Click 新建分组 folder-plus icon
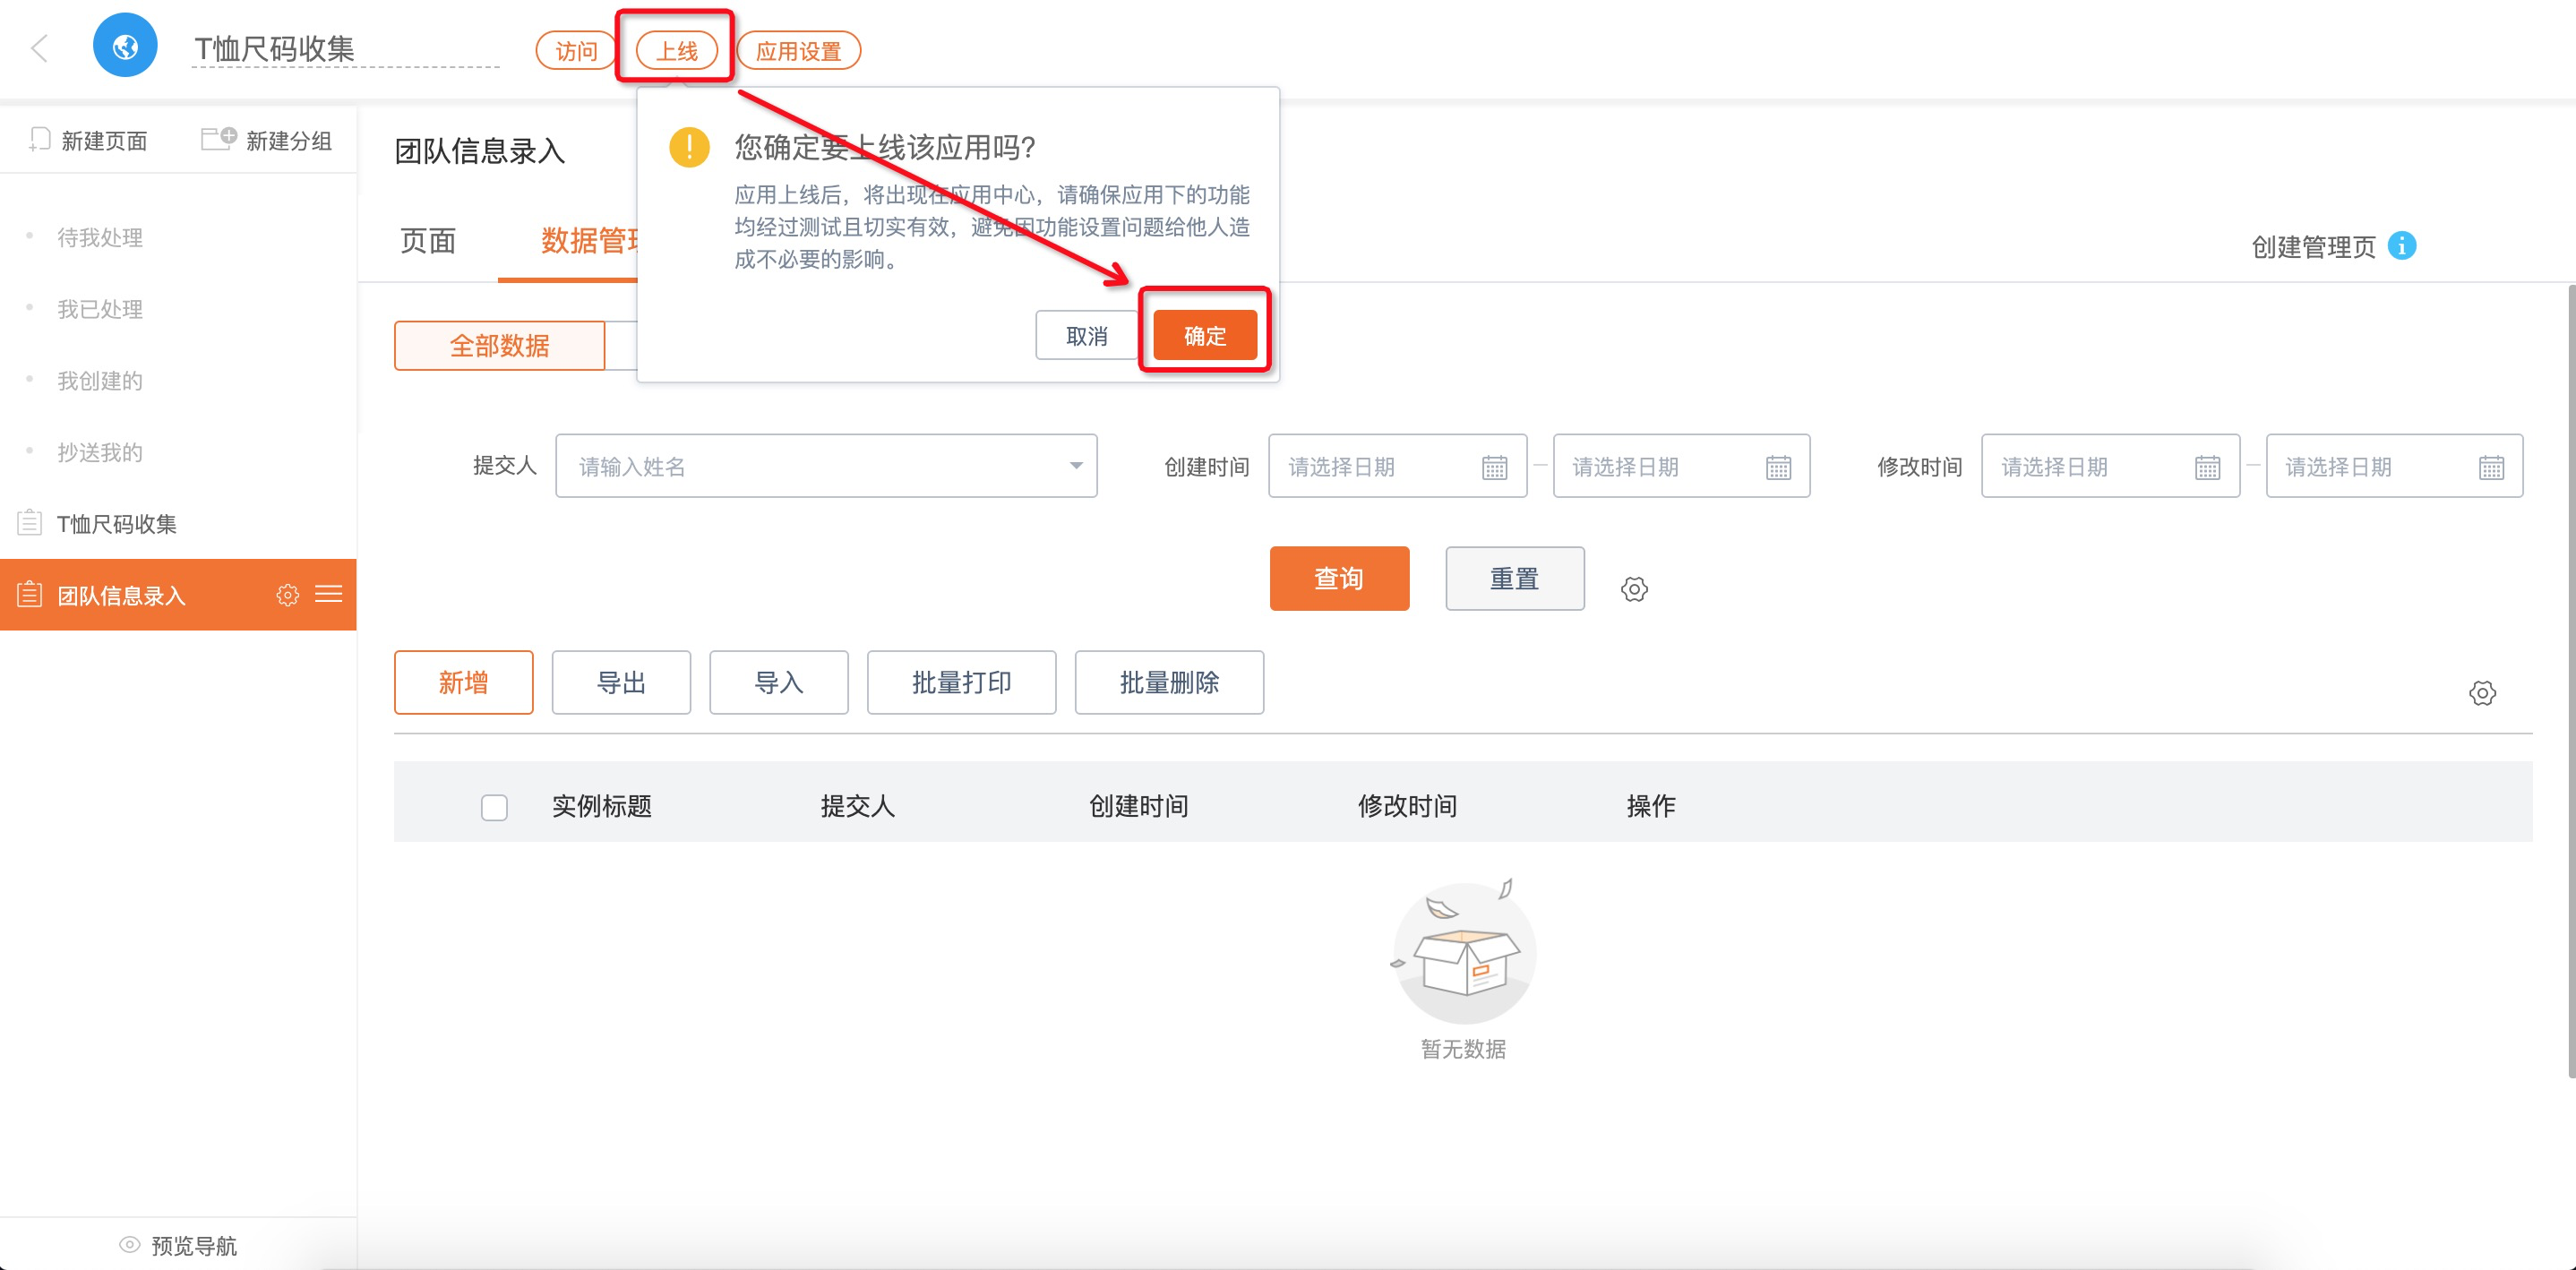The image size is (2576, 1270). coord(218,139)
